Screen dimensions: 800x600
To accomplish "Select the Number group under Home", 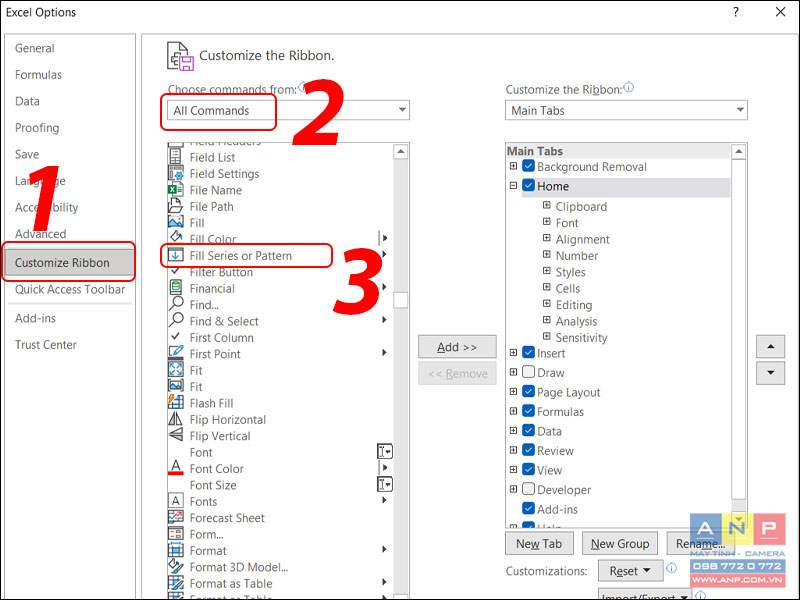I will coord(577,256).
